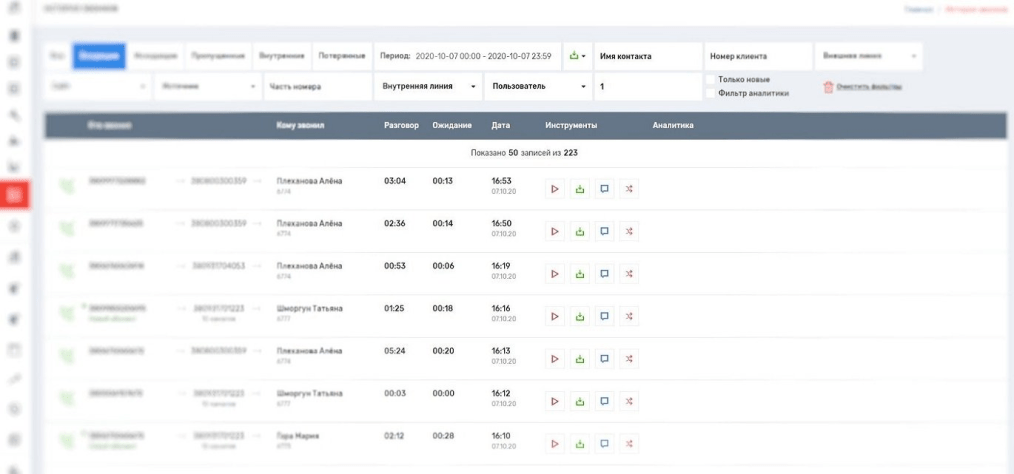The height and width of the screenshot is (474, 1014).
Task: Open the green export dropdown button
Action: pos(577,56)
